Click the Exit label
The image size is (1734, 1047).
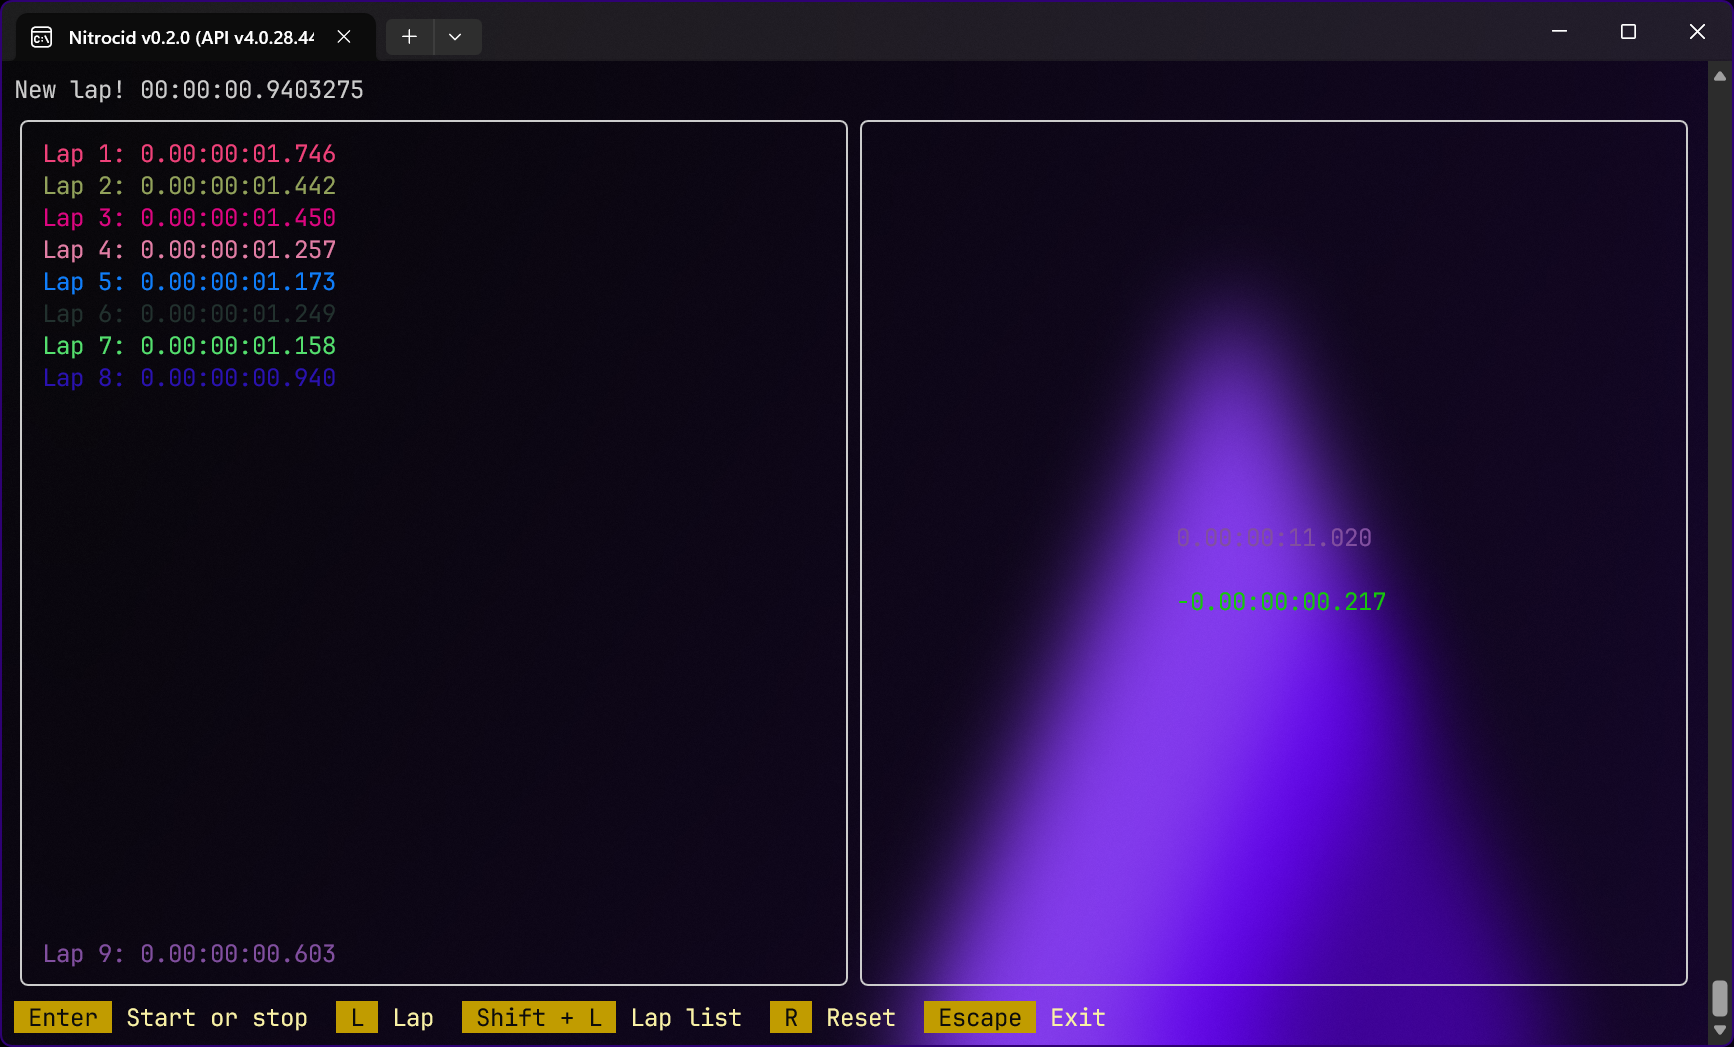(1077, 1018)
